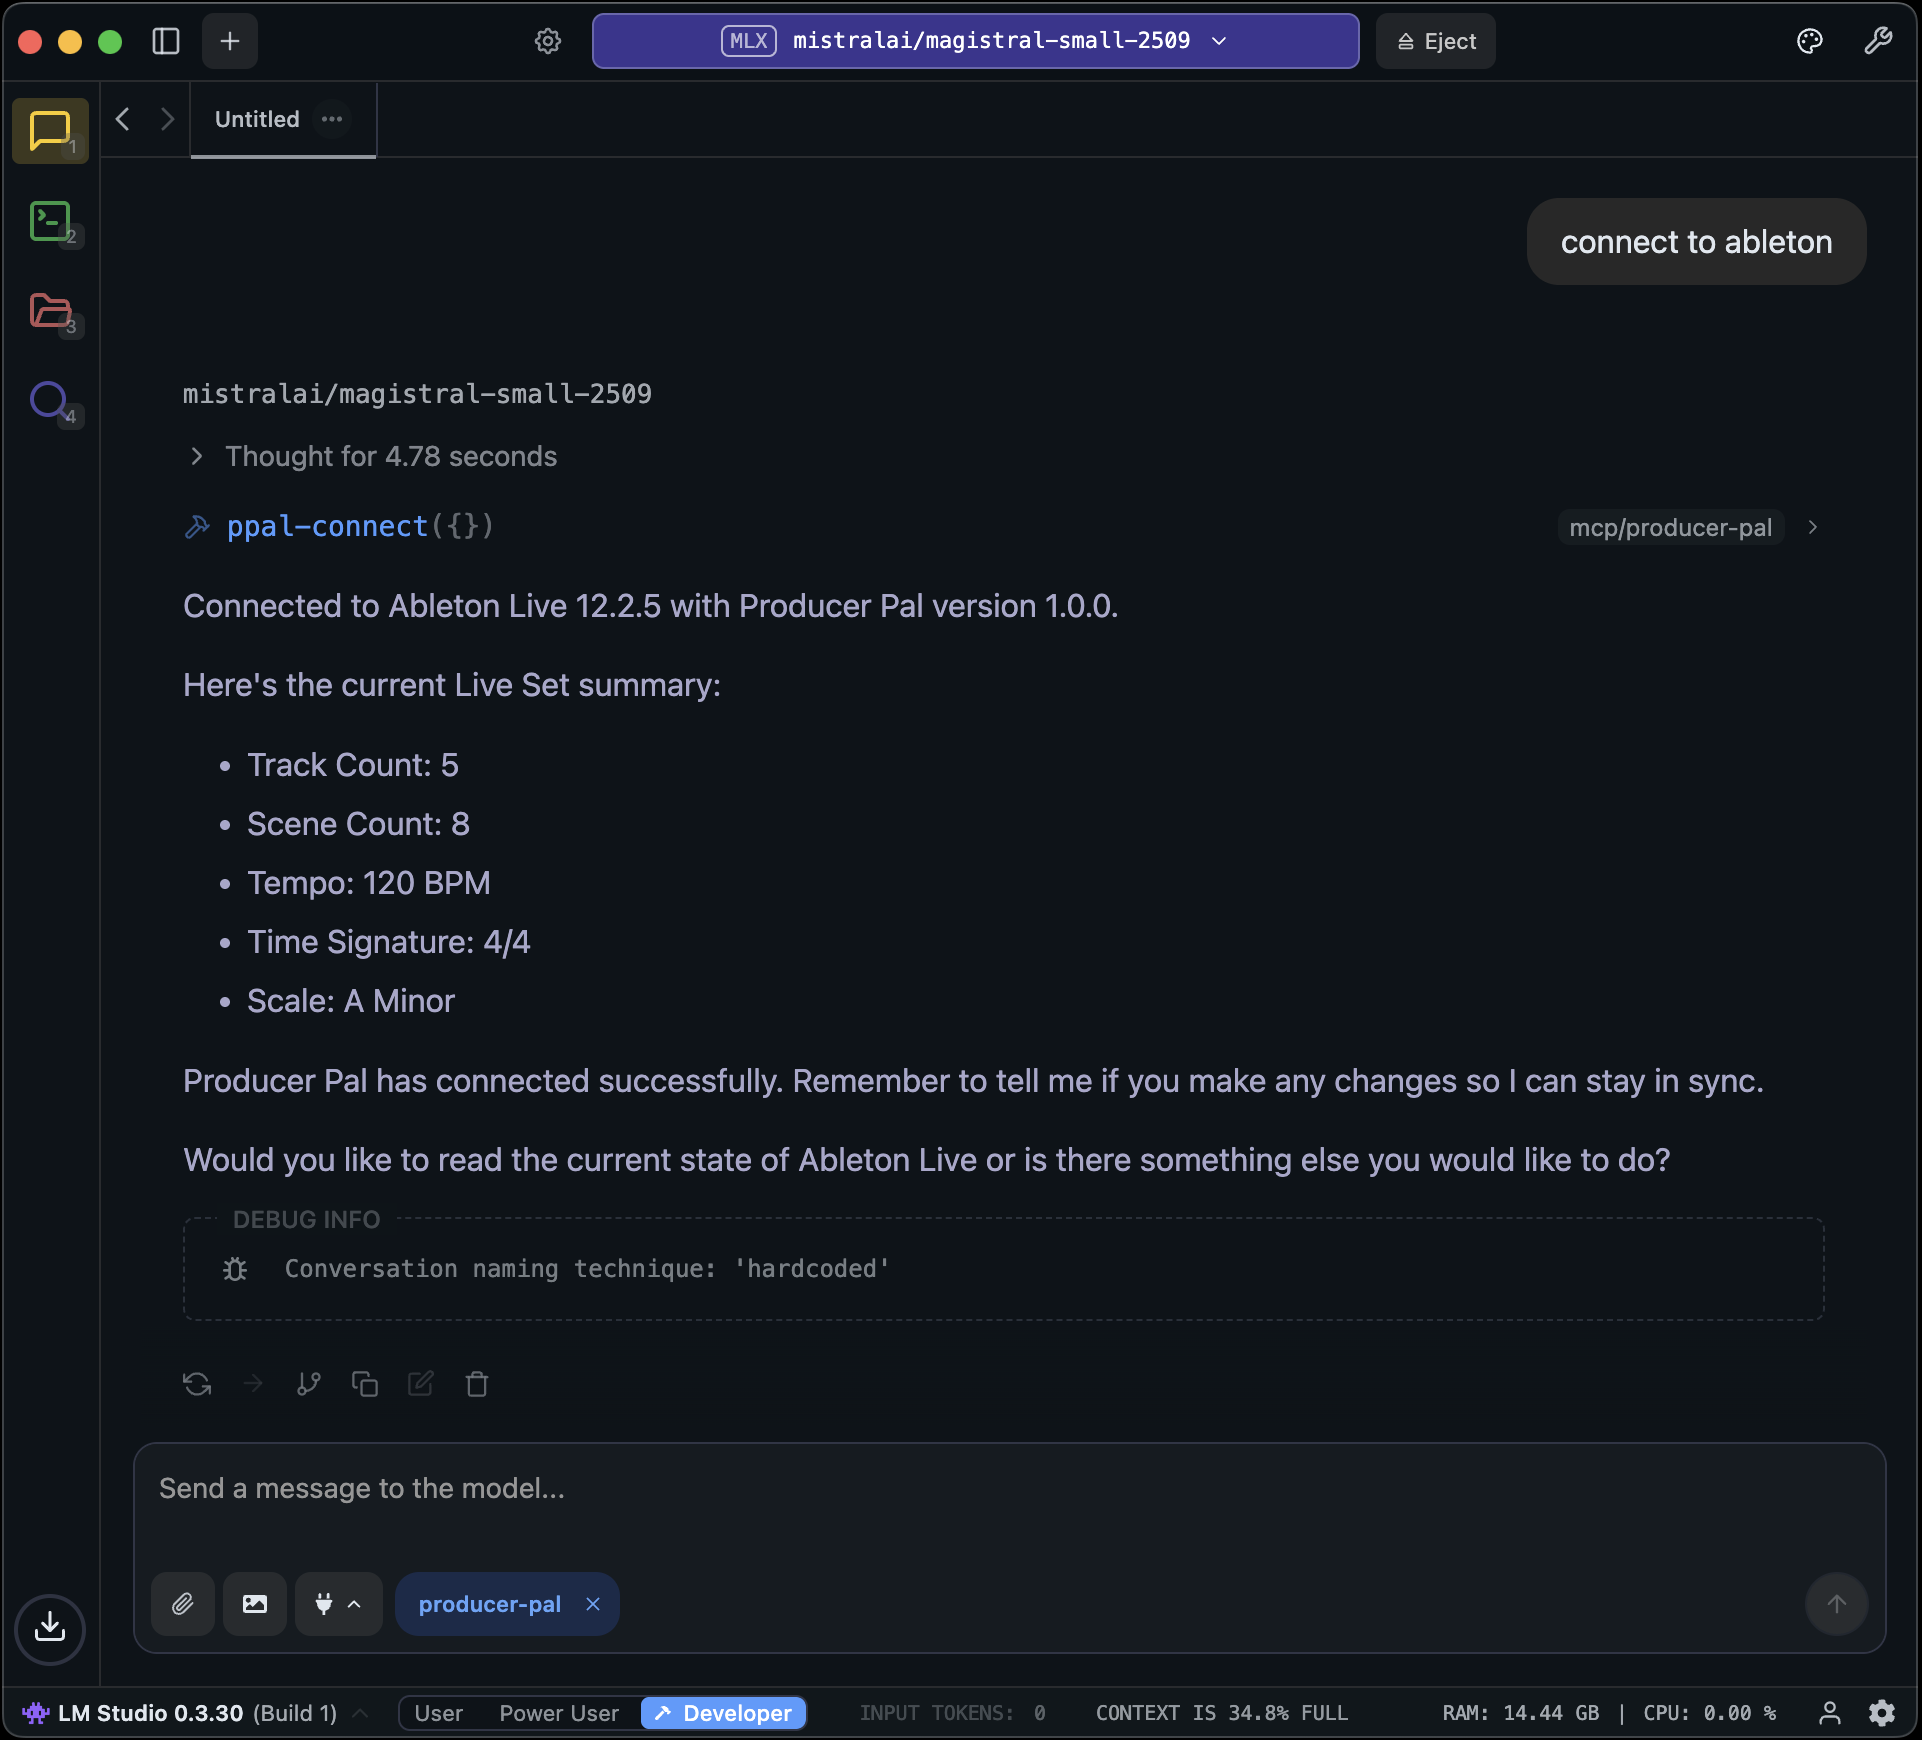
Task: Expand the mcp/producer-pal tool call details
Action: point(1812,528)
